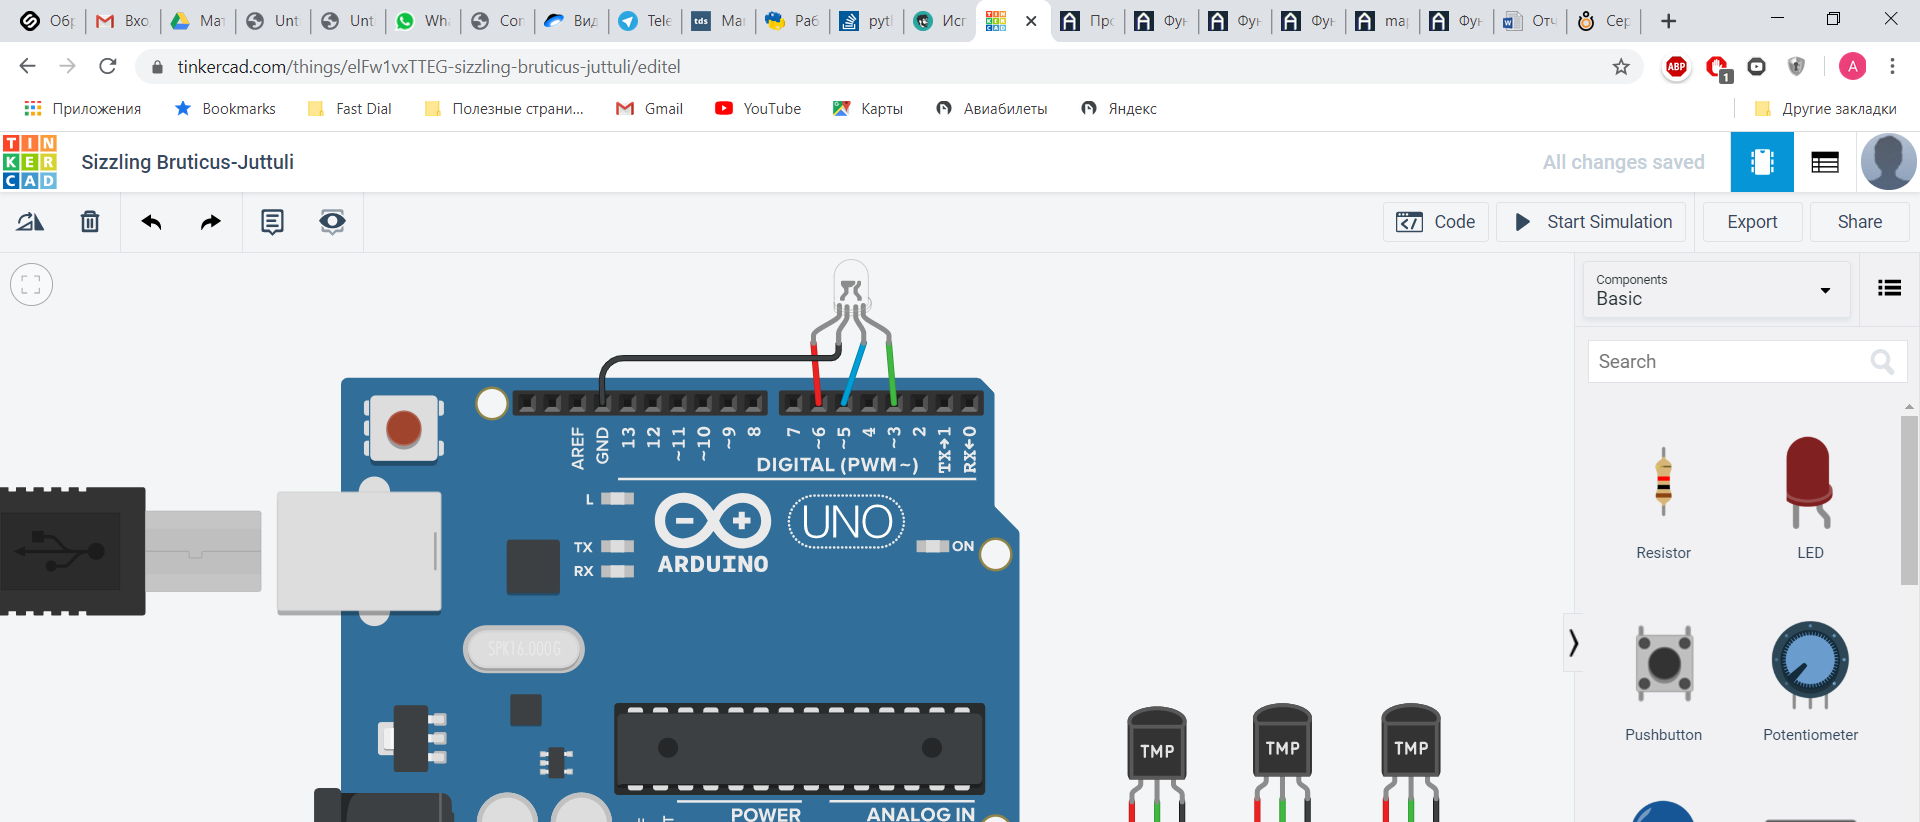Image resolution: width=1920 pixels, height=822 pixels.
Task: Open the Яндекс bookmark
Action: 1119,109
